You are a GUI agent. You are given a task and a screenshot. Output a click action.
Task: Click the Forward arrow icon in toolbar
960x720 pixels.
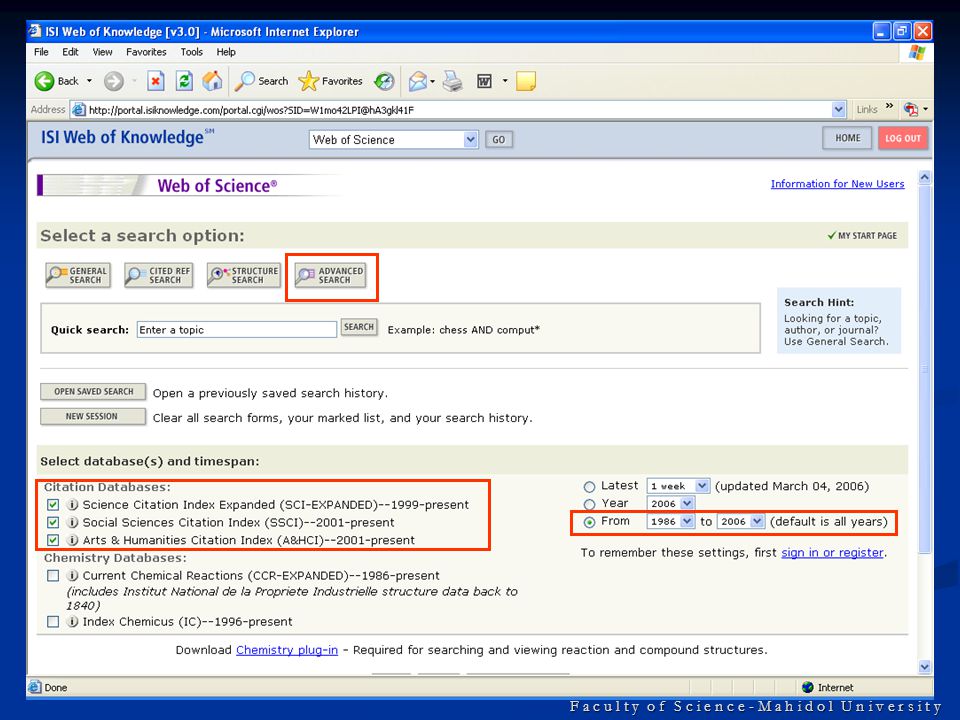(113, 81)
